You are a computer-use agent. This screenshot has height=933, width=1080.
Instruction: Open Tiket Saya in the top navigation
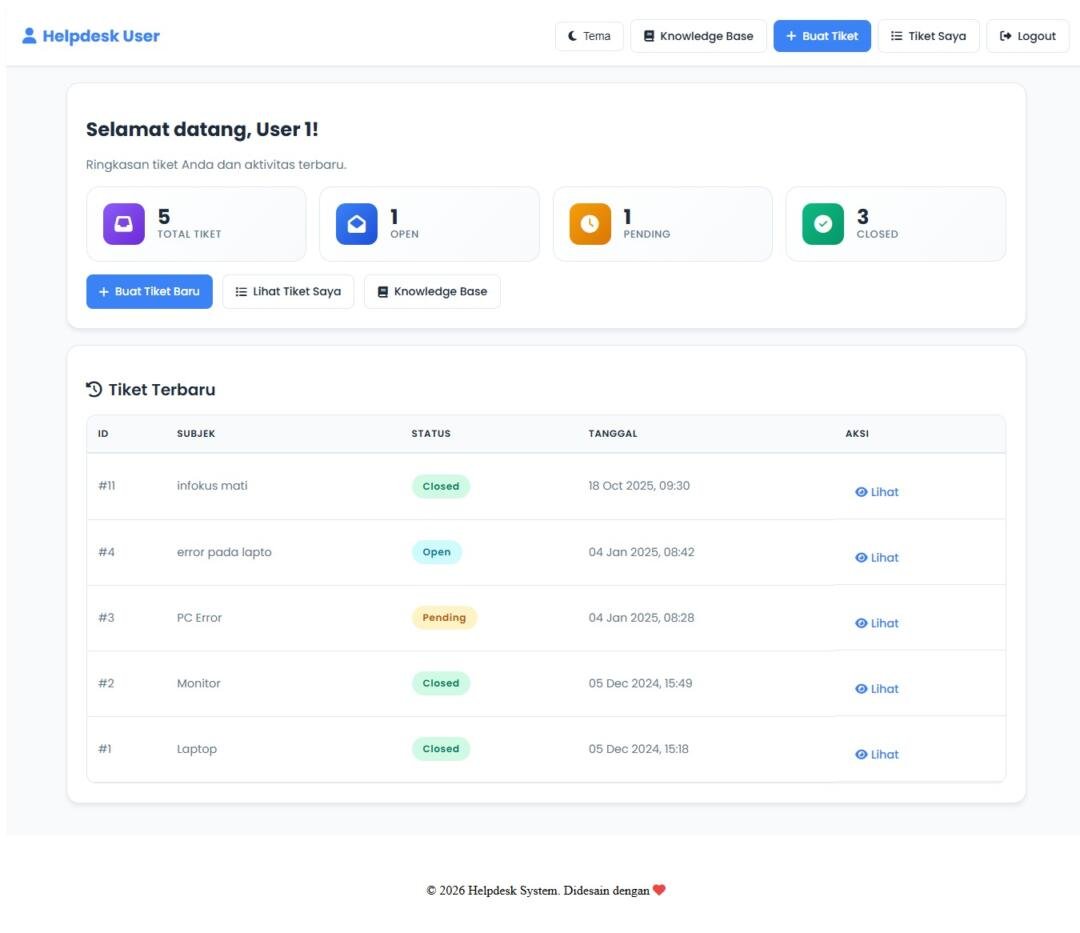point(928,36)
